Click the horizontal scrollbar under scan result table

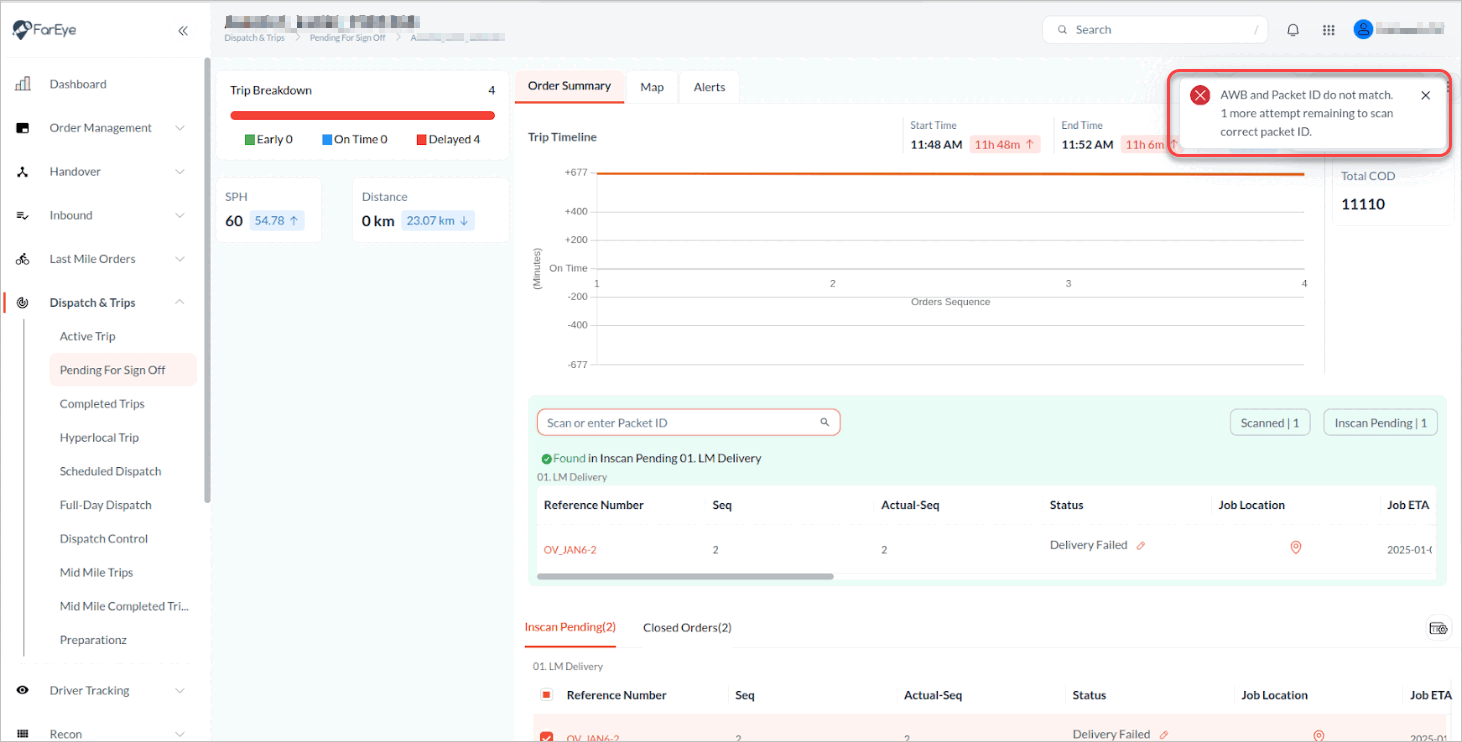pos(685,577)
